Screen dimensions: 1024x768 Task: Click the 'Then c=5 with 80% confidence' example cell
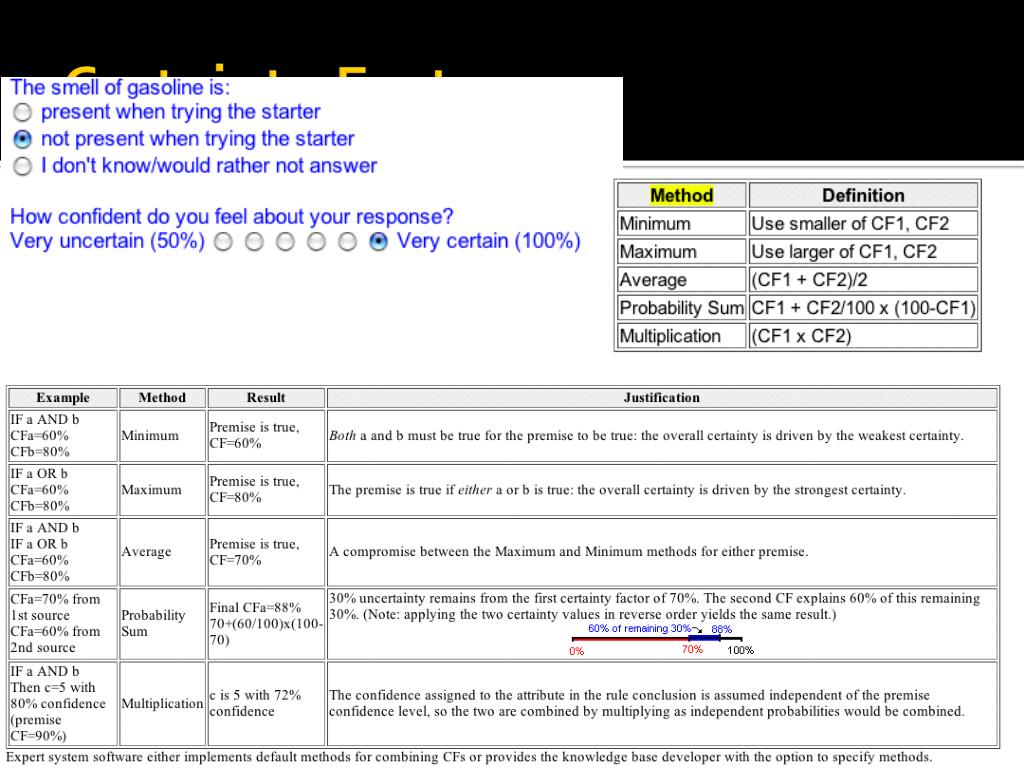click(63, 703)
